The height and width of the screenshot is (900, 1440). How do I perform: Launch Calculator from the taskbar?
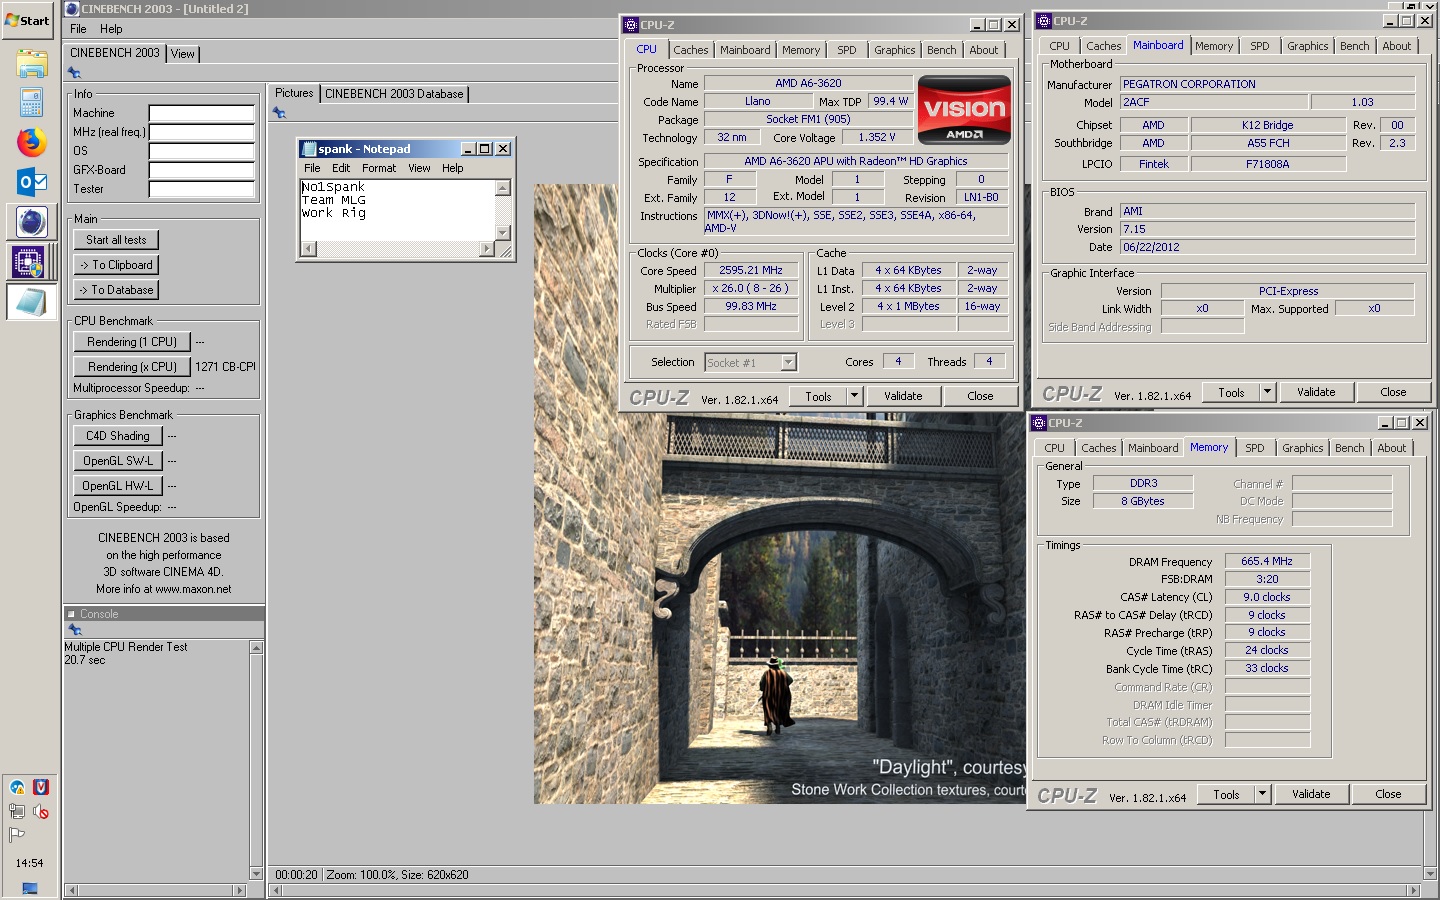(x=31, y=102)
